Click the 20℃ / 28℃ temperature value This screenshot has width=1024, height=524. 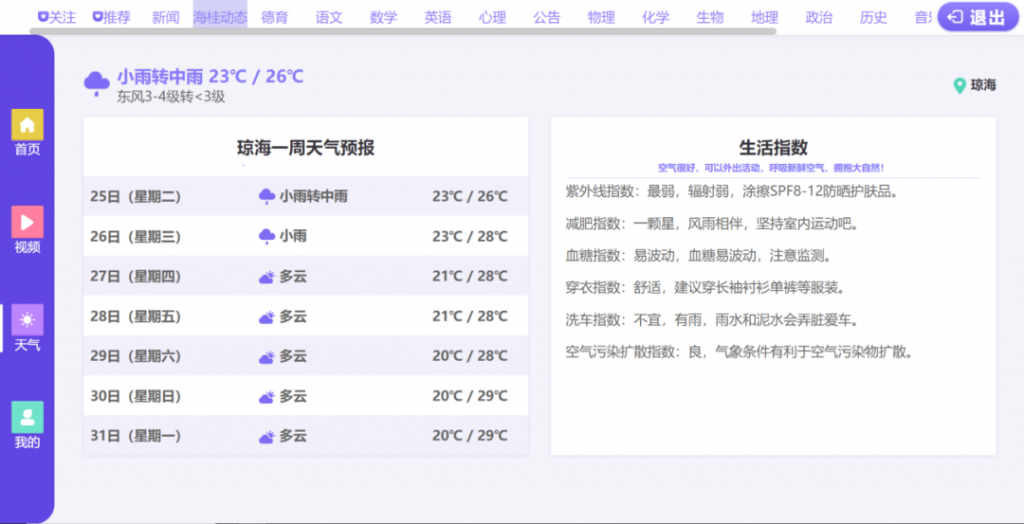pyautogui.click(x=470, y=356)
